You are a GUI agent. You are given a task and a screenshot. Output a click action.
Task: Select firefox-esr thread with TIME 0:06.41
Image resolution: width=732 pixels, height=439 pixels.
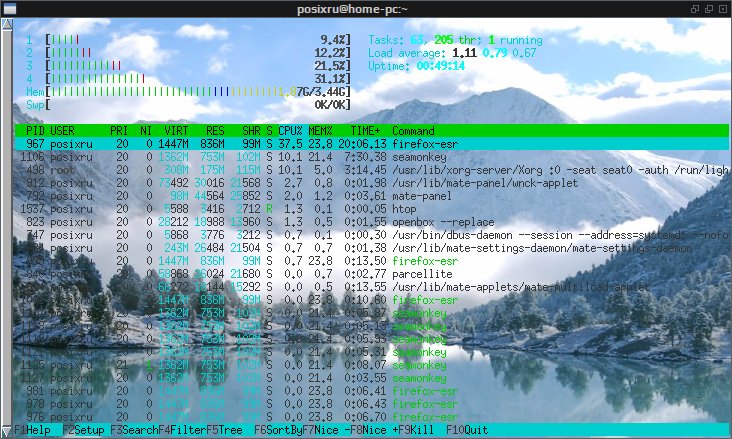coord(372,391)
